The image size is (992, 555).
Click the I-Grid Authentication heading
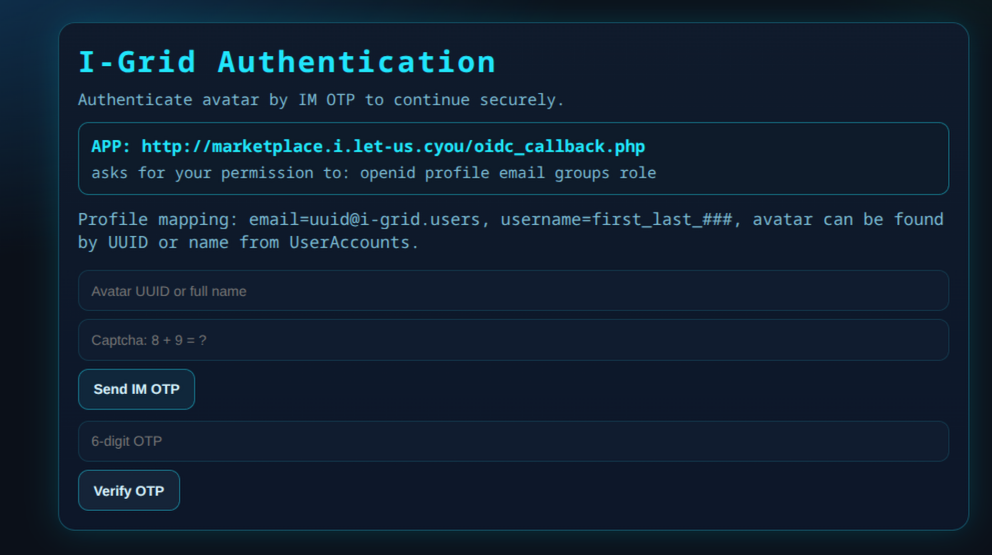(287, 62)
